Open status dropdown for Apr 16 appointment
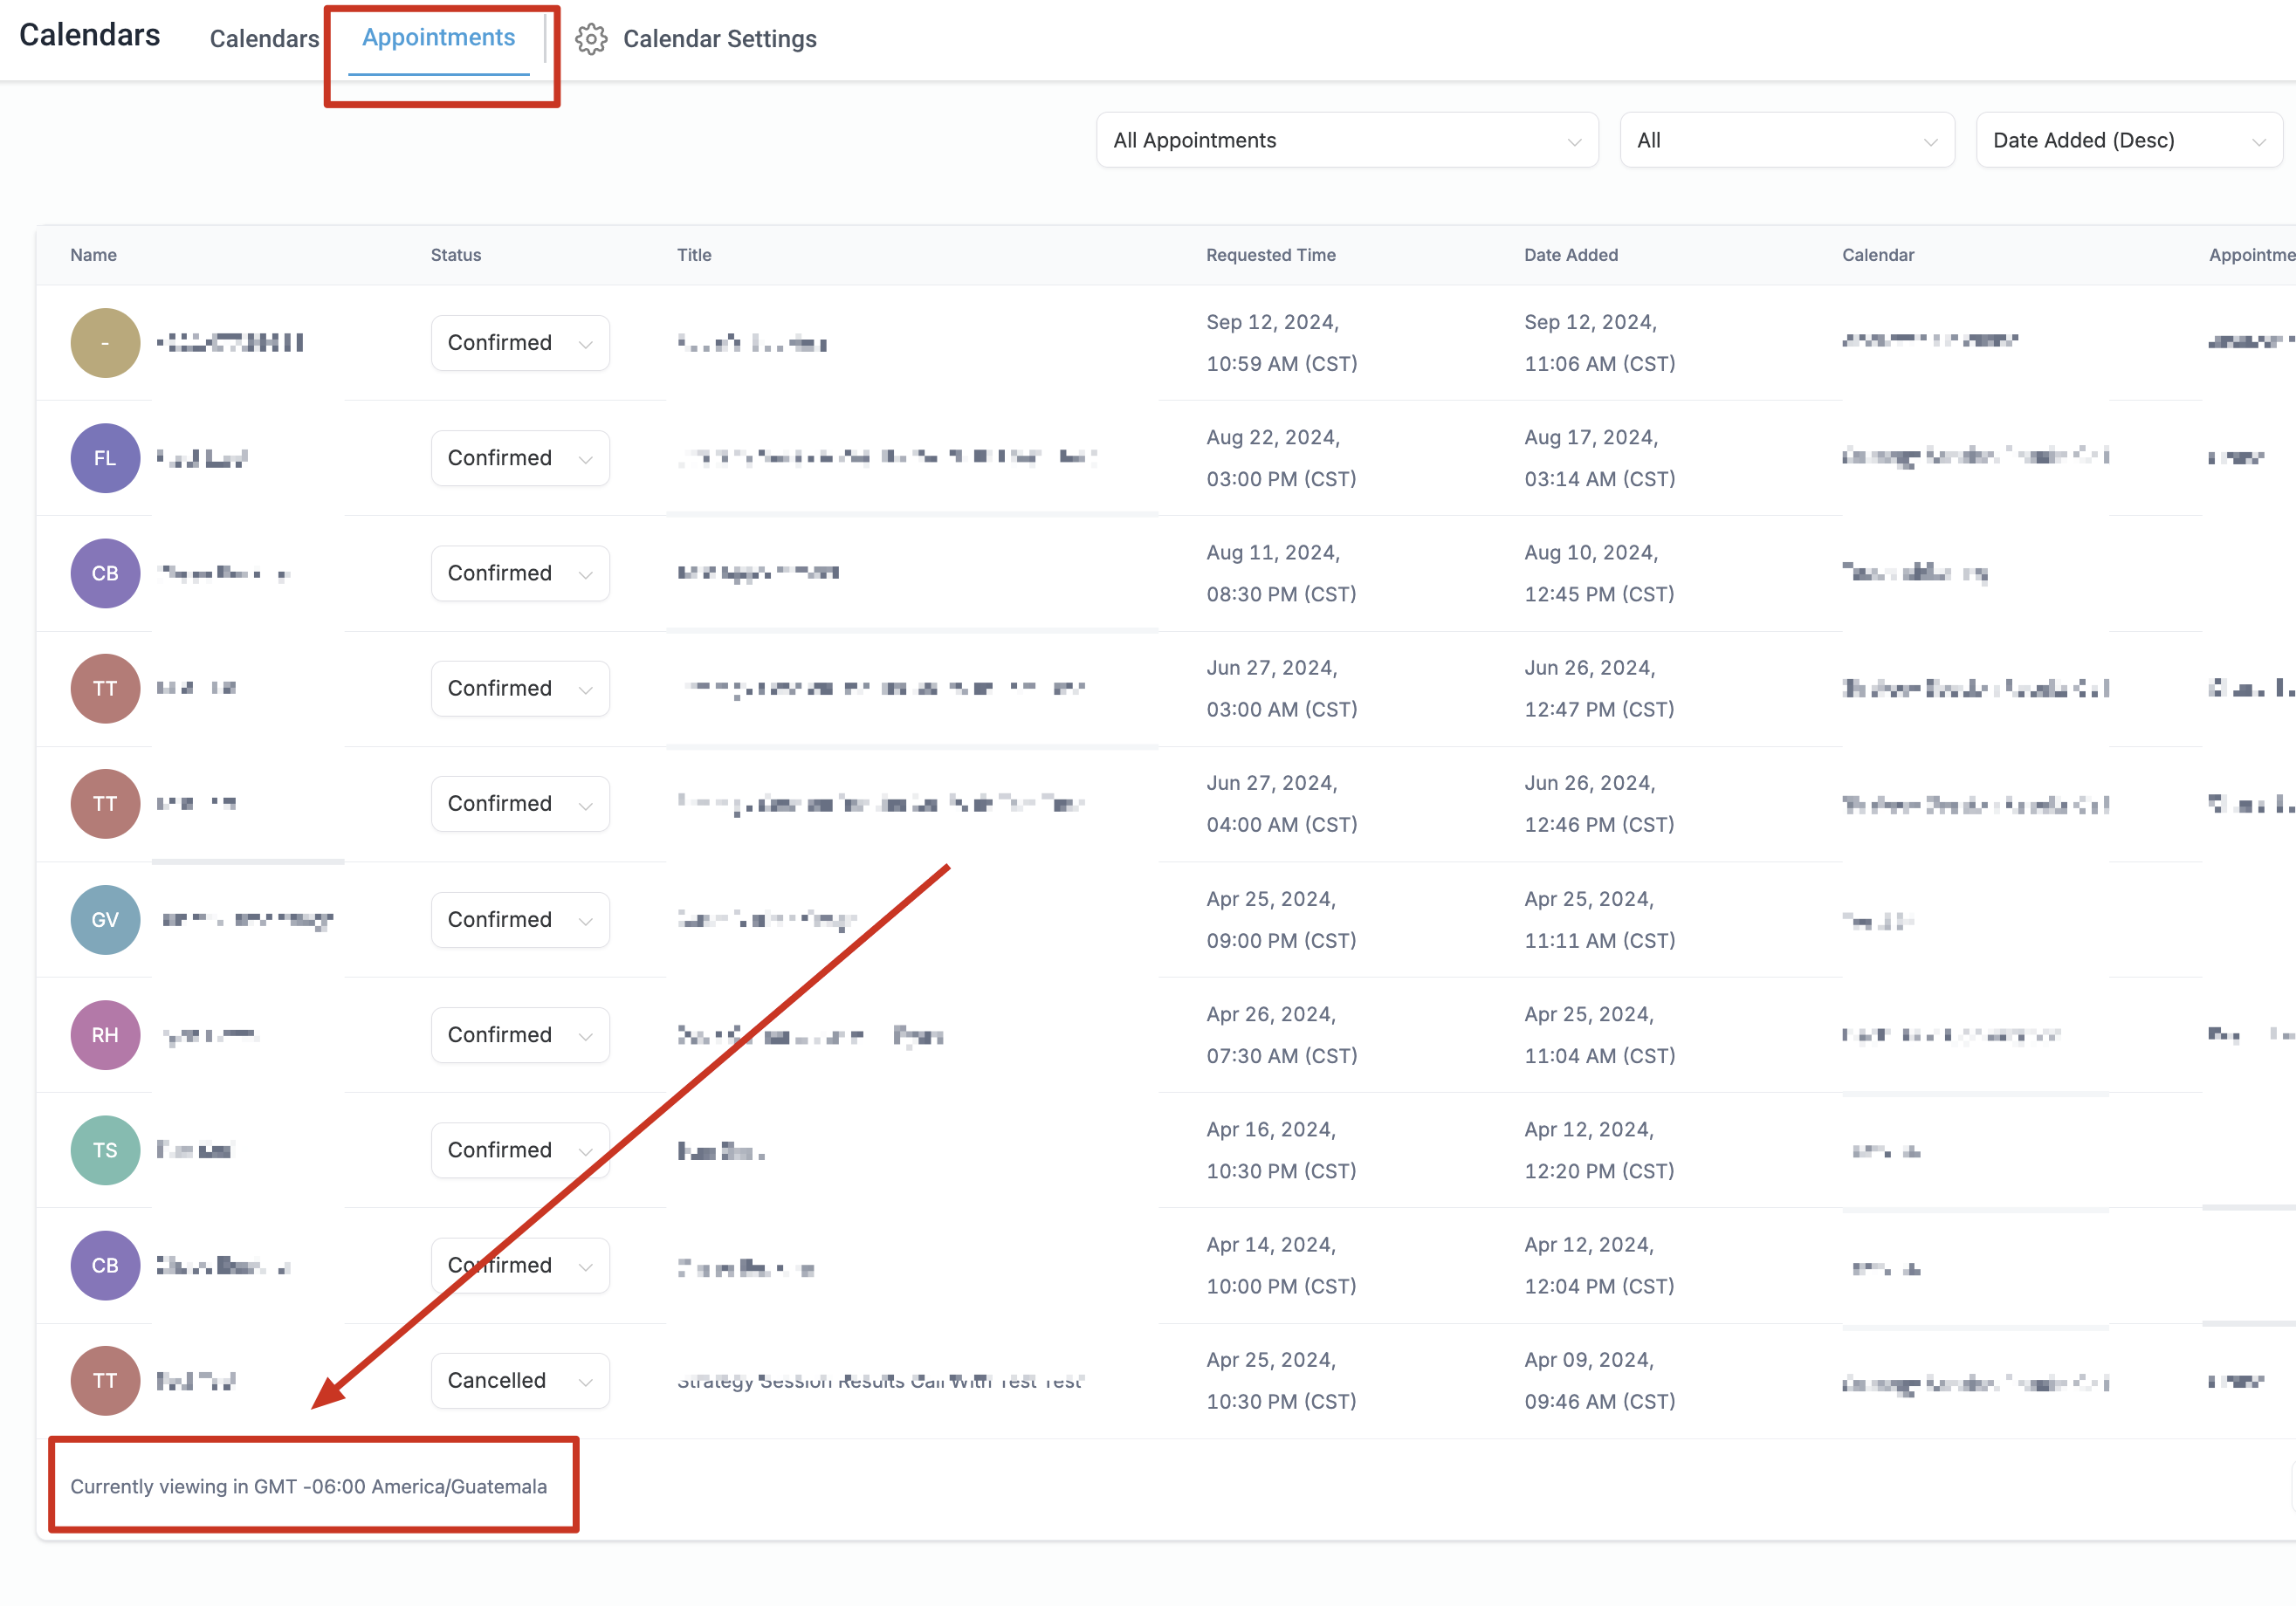The height and width of the screenshot is (1606, 2296). click(x=520, y=1150)
